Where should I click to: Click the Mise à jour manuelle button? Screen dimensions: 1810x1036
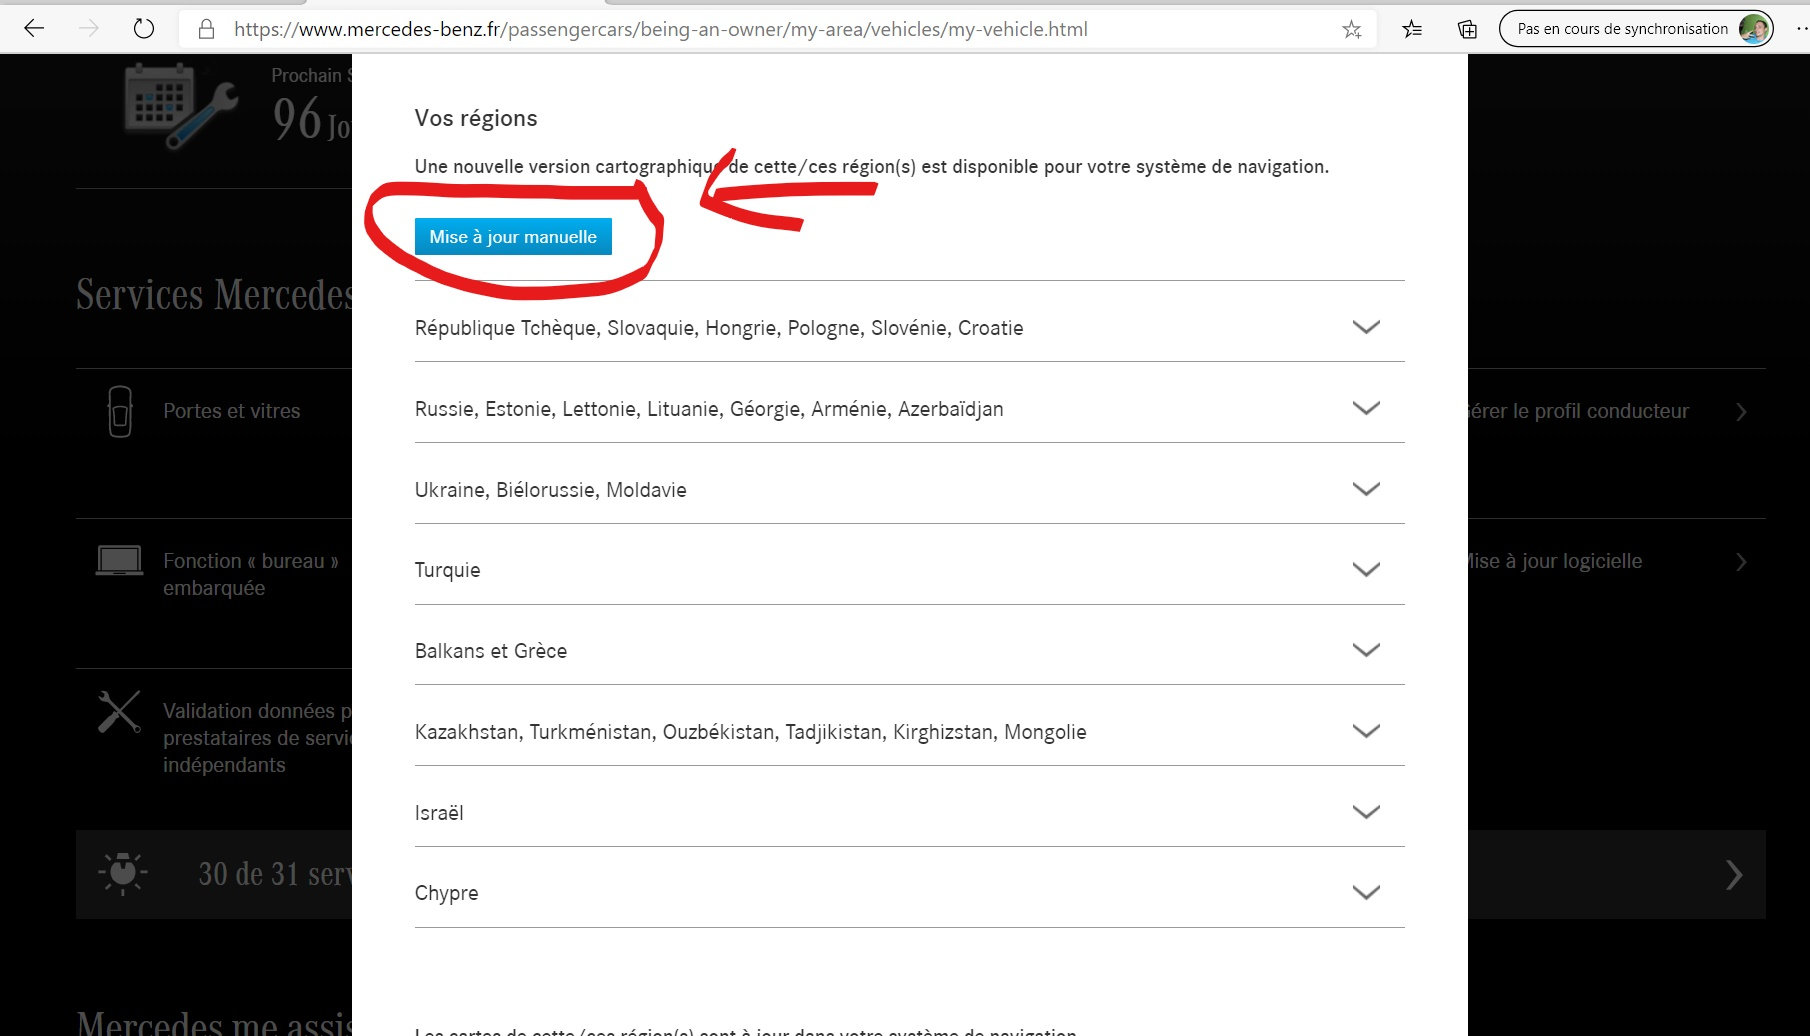(x=513, y=237)
